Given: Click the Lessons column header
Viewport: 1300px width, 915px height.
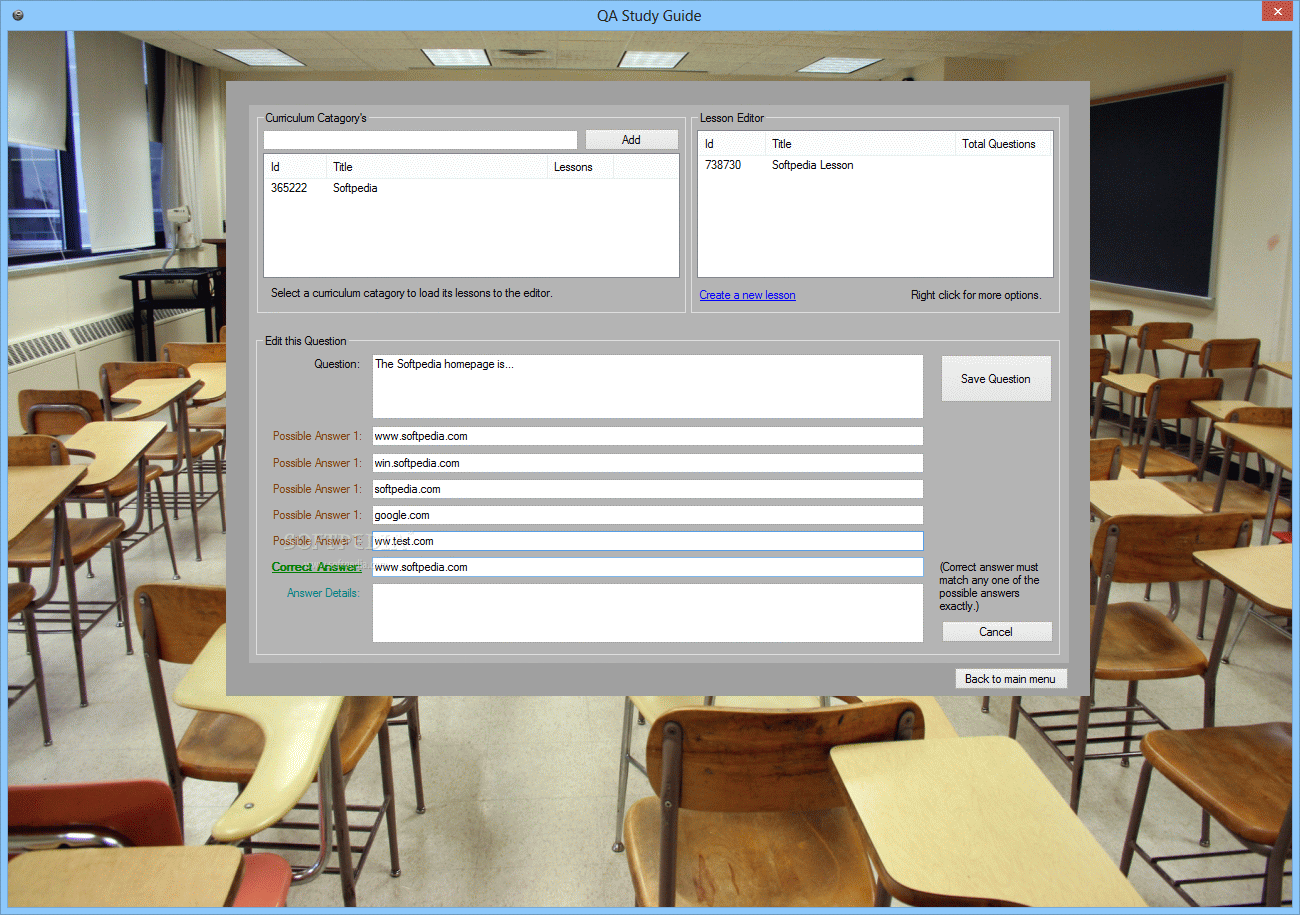Looking at the screenshot, I should click(580, 167).
